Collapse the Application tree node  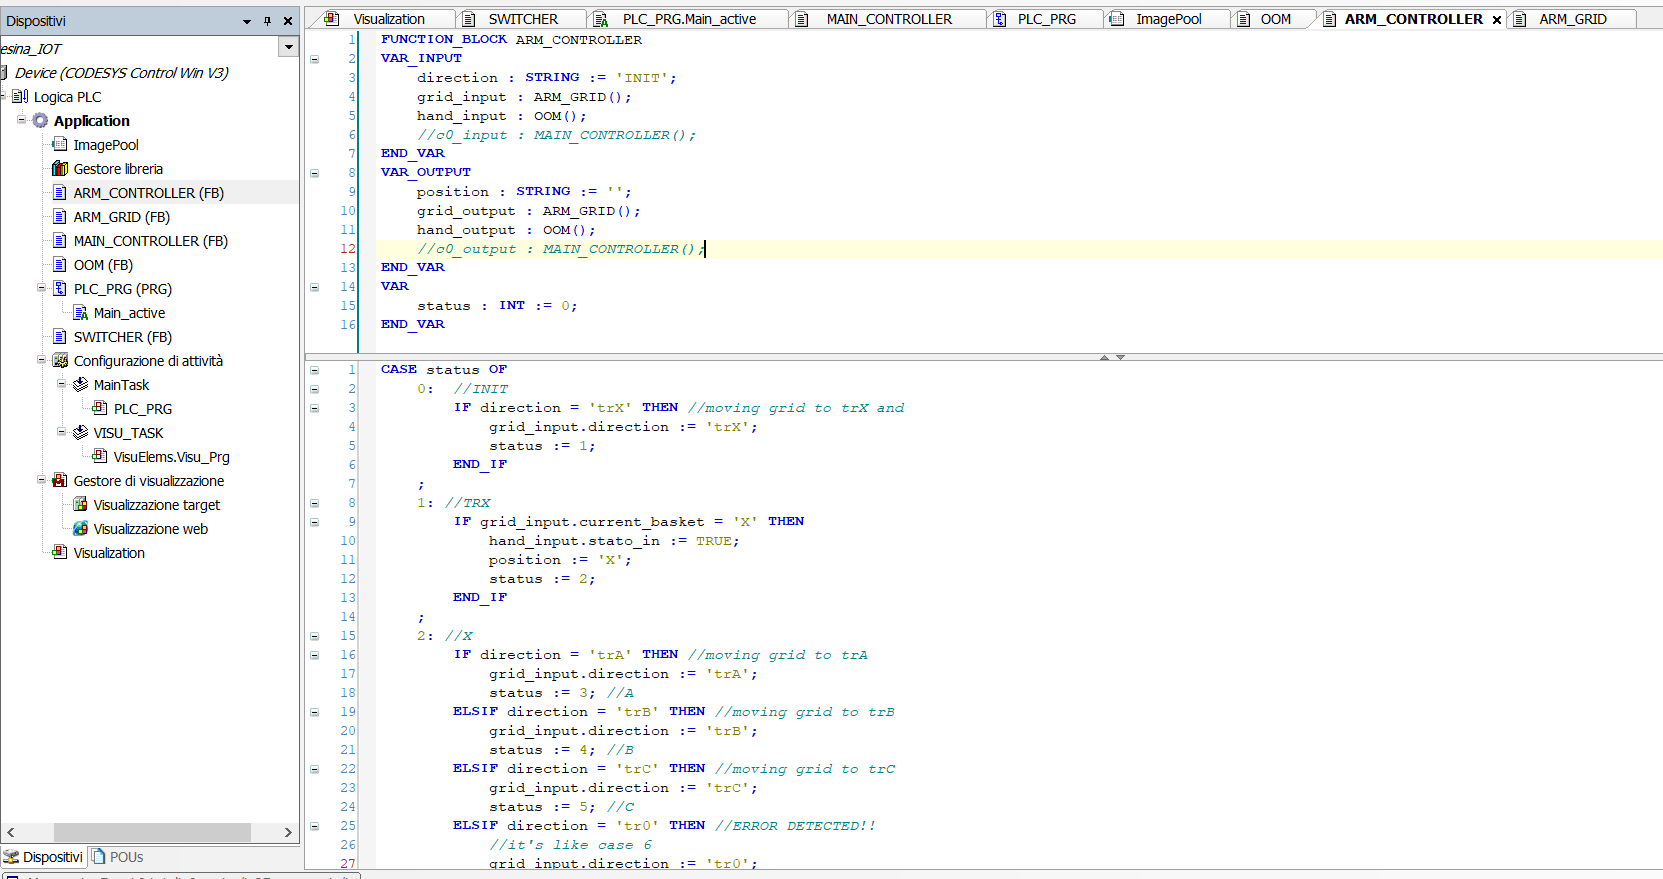(x=21, y=120)
